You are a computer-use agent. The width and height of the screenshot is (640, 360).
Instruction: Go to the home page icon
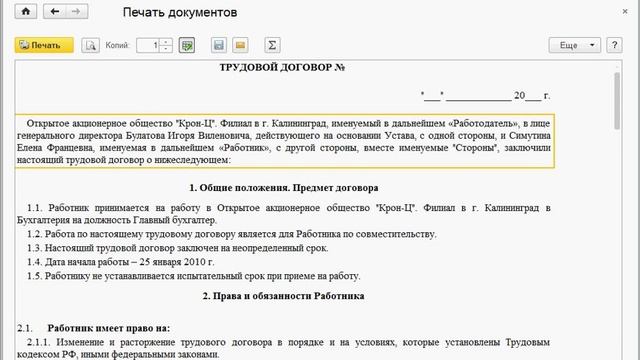coord(26,11)
